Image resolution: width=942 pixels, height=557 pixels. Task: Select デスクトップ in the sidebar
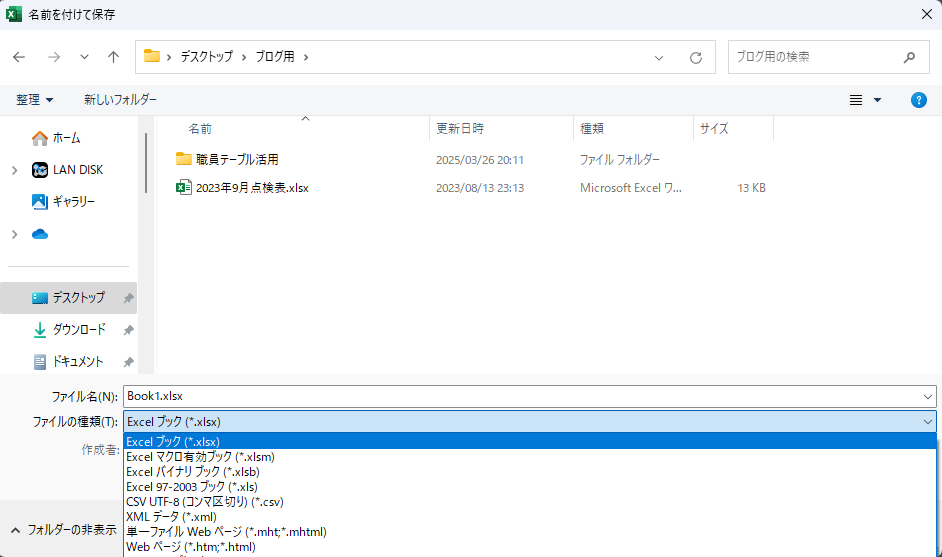tap(68, 297)
